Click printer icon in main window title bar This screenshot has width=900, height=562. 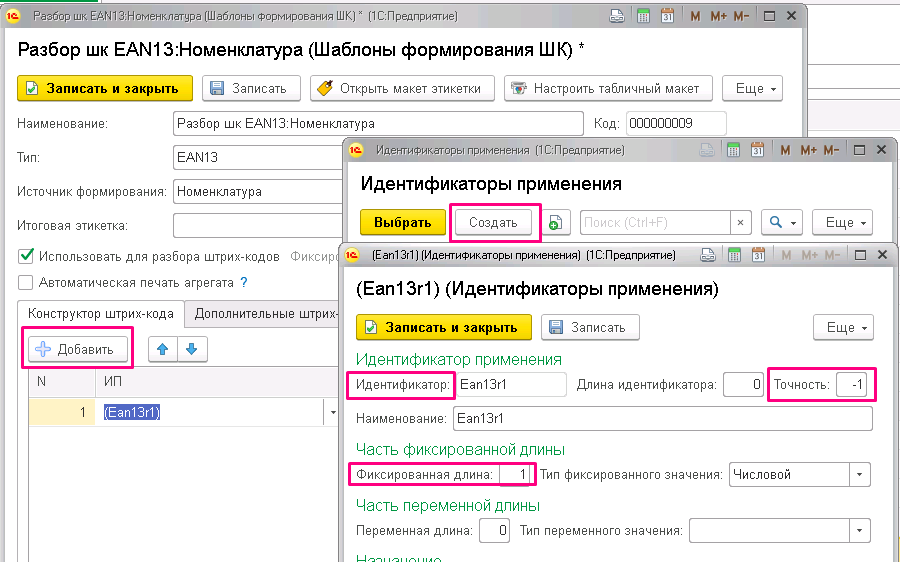tap(617, 16)
